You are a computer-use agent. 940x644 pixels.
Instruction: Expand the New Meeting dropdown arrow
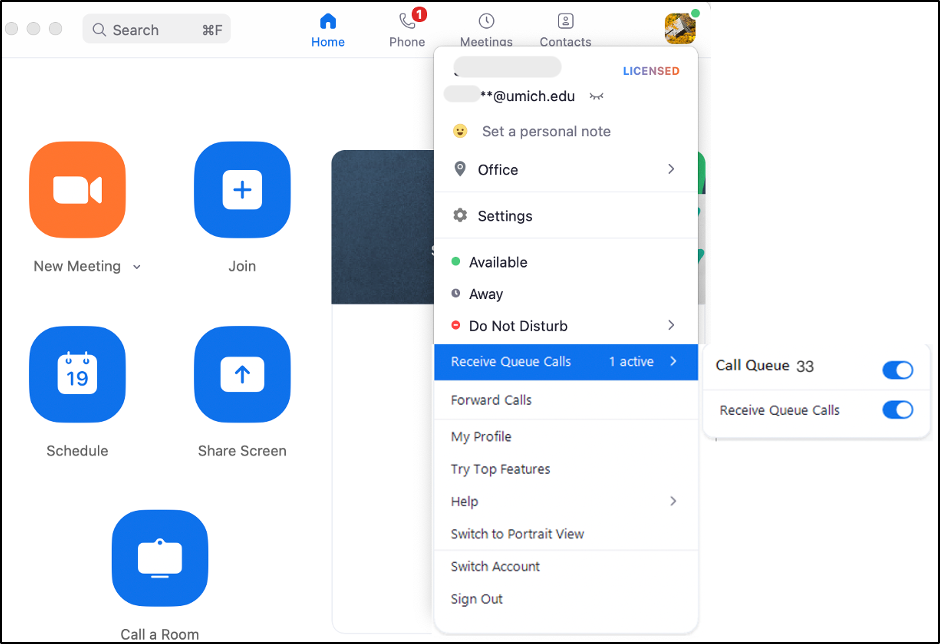pyautogui.click(x=137, y=267)
